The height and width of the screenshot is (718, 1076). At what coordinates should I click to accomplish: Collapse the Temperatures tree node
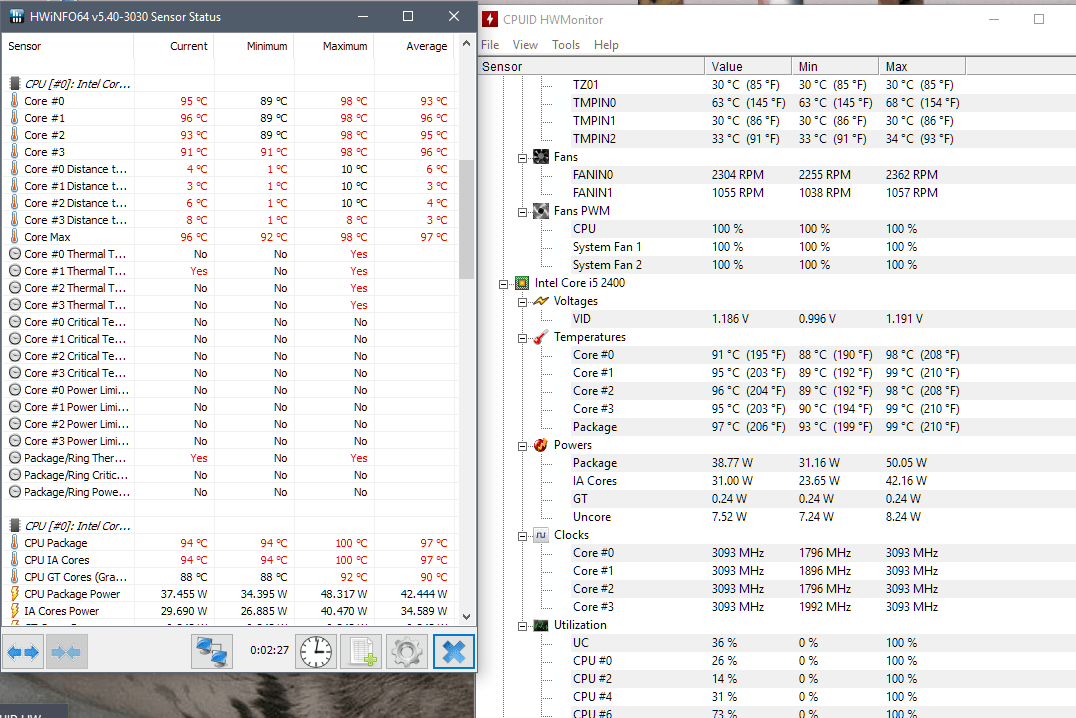[x=522, y=338]
